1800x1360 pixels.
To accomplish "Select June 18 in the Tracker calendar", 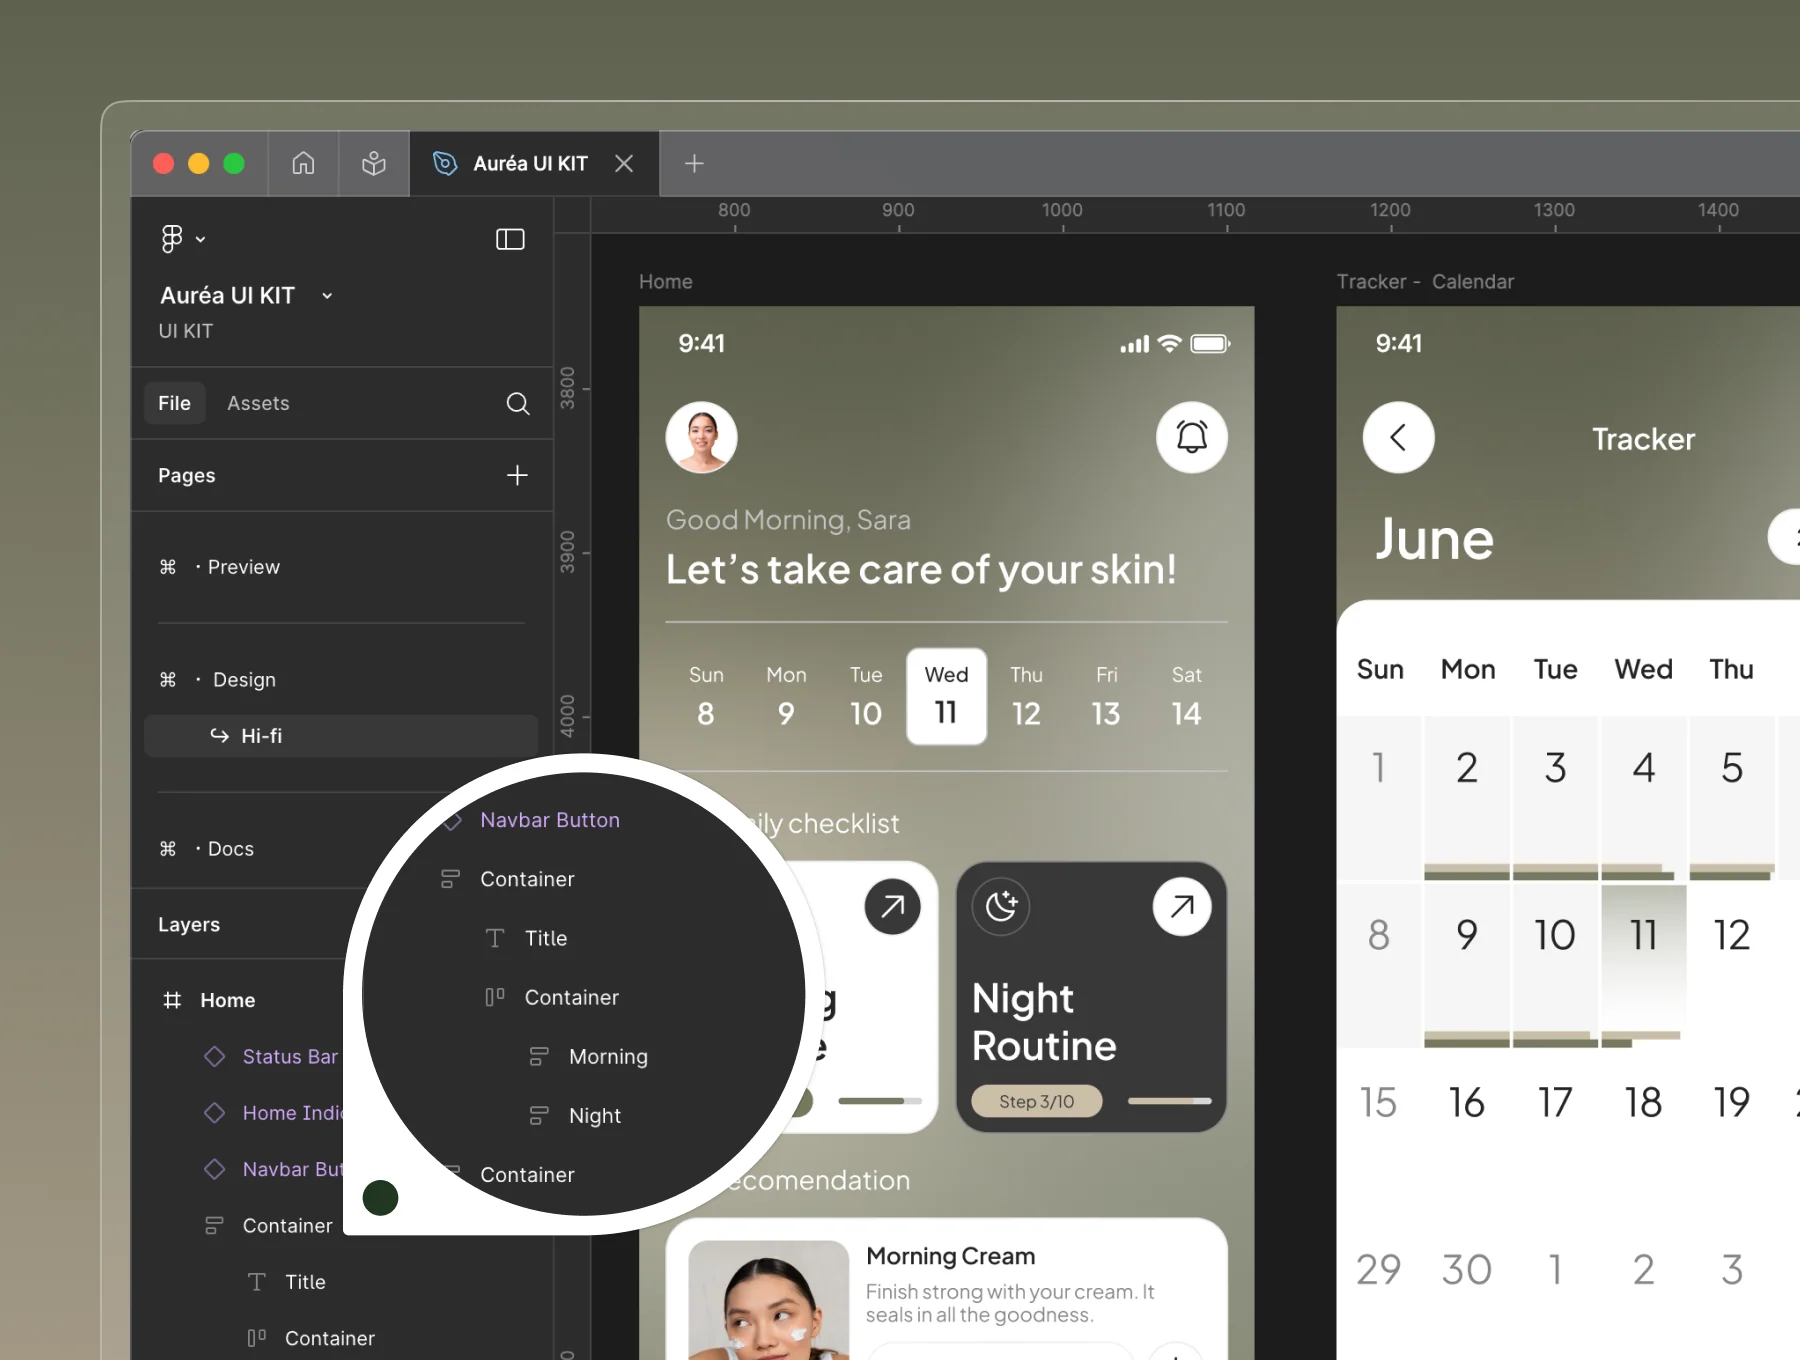I will [x=1643, y=1103].
